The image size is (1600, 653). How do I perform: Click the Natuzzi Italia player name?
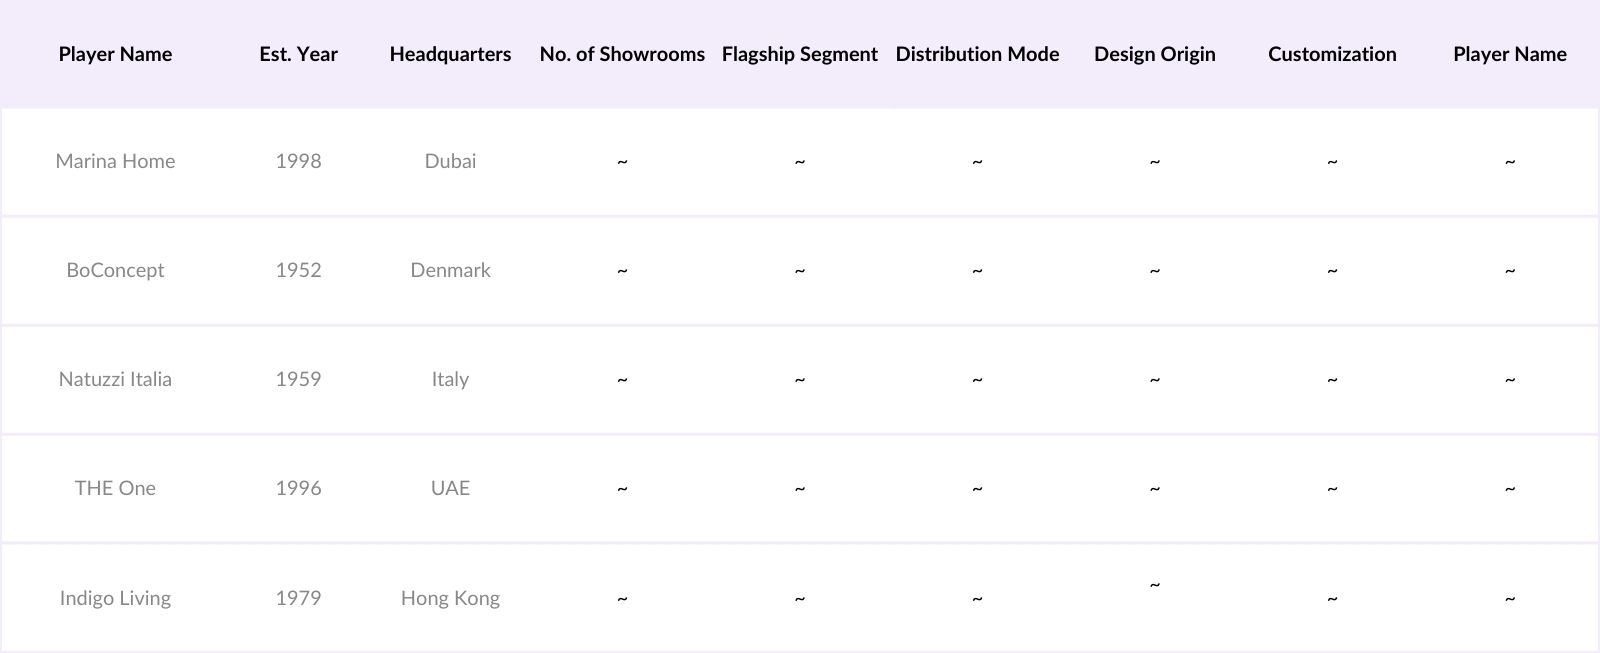pyautogui.click(x=115, y=379)
